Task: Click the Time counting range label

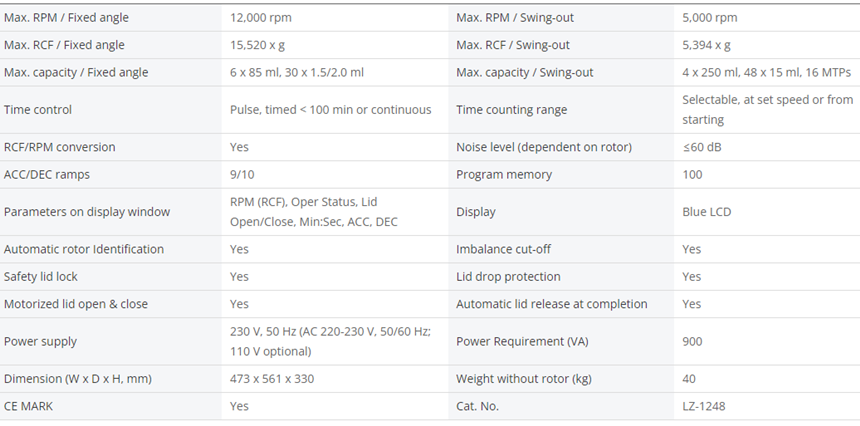Action: pos(511,110)
